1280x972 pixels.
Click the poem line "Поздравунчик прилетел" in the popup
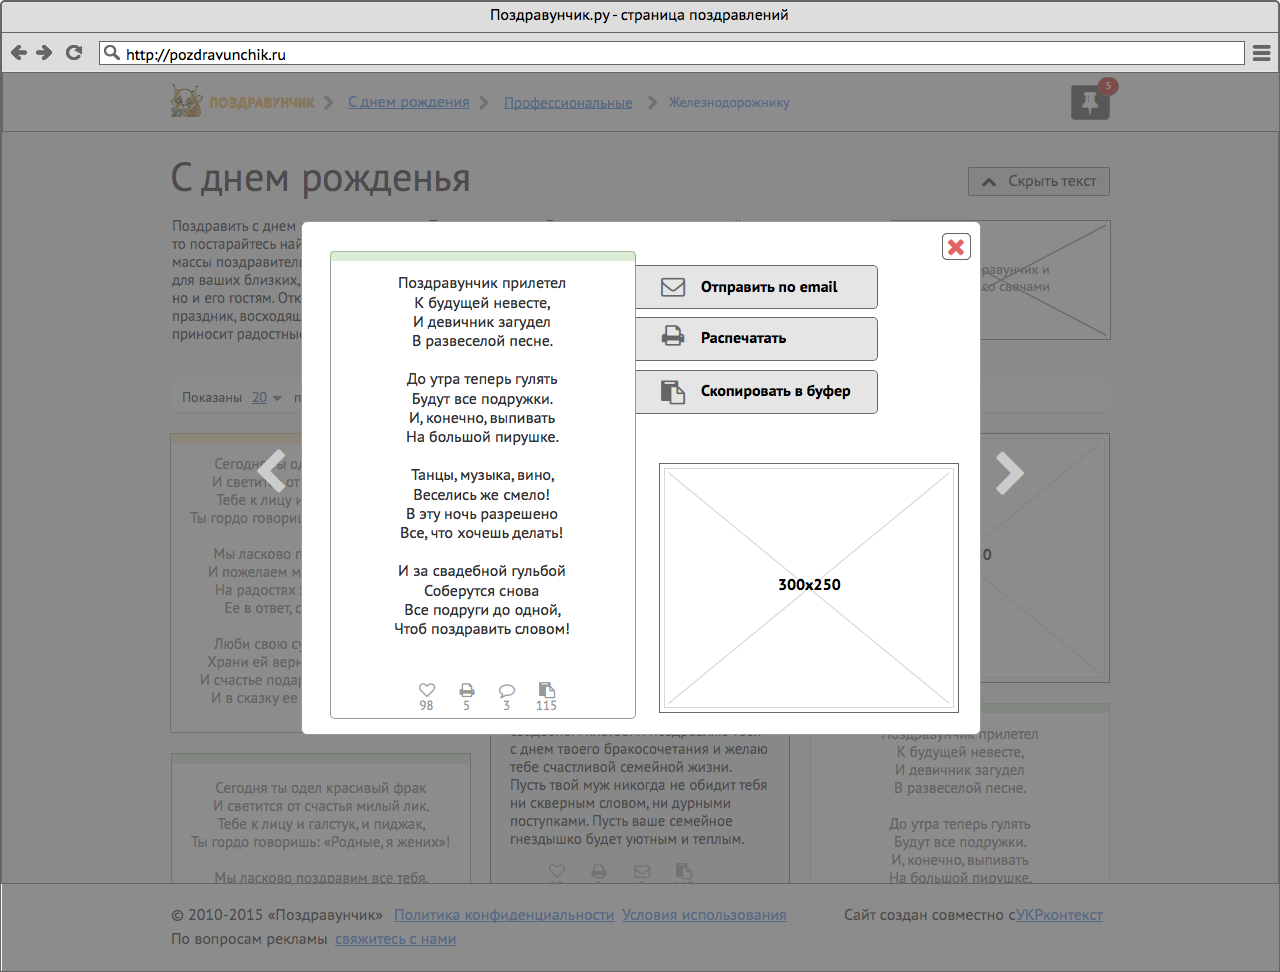tap(482, 283)
